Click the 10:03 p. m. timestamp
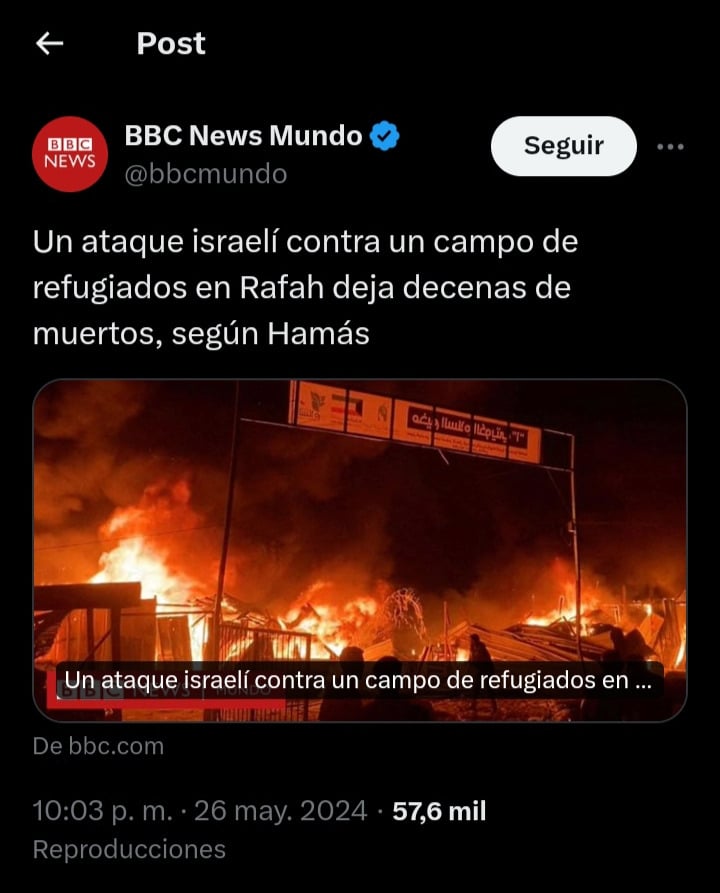Image resolution: width=720 pixels, height=893 pixels. coord(103,811)
